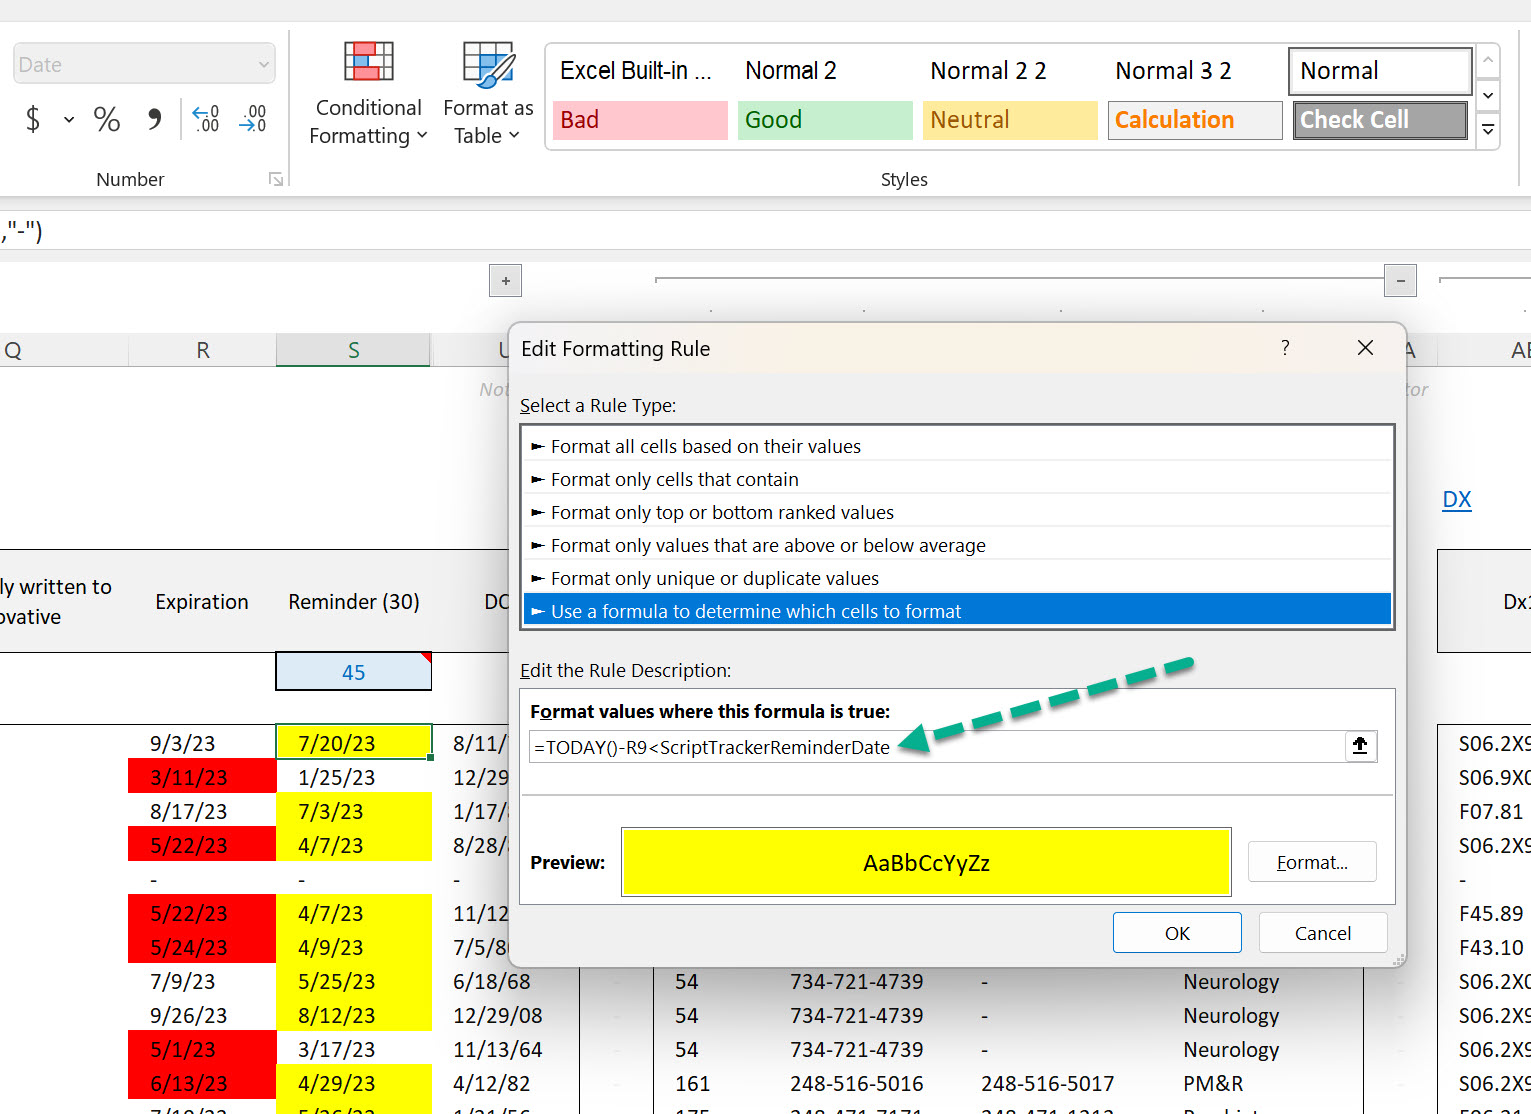Cancel the Edit Formatting Rule dialog
This screenshot has width=1531, height=1114.
[x=1322, y=932]
